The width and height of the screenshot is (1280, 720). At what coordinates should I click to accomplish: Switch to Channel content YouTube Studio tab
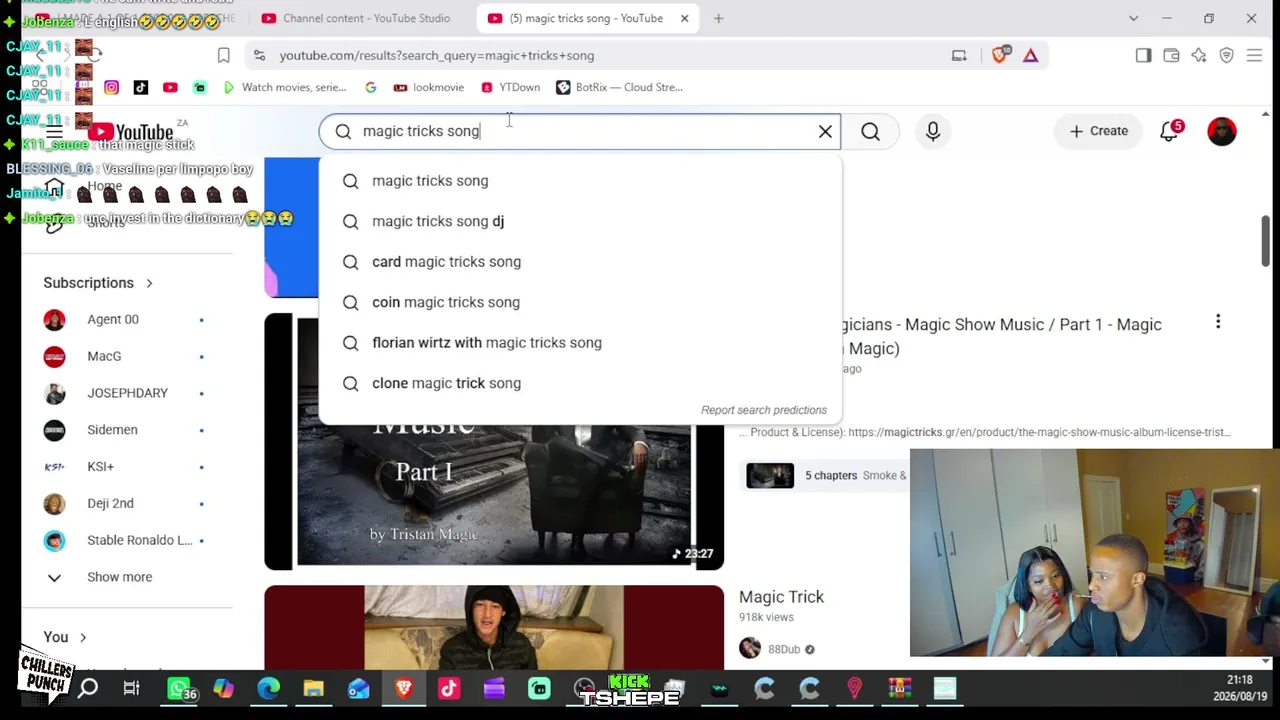tap(355, 18)
